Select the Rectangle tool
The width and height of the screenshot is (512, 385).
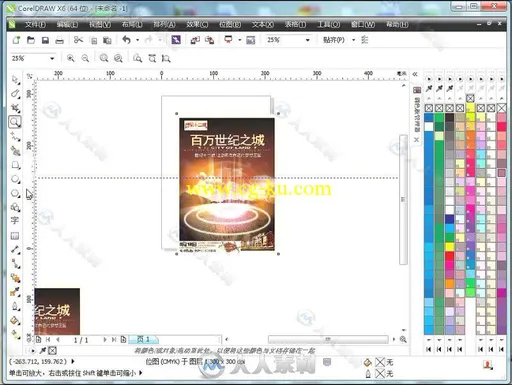[15, 165]
